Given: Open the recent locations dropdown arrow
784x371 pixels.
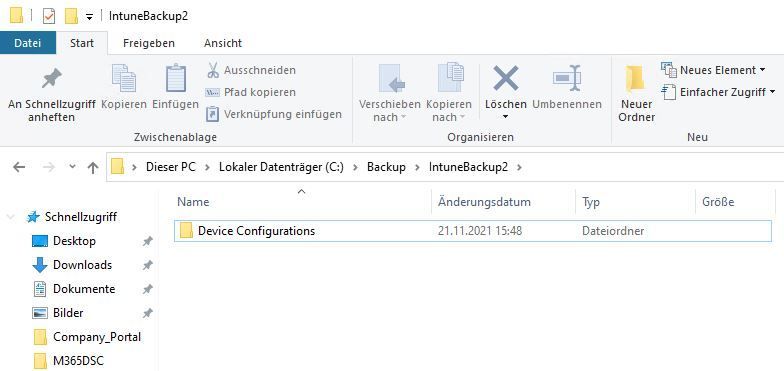Looking at the screenshot, I should 72,166.
